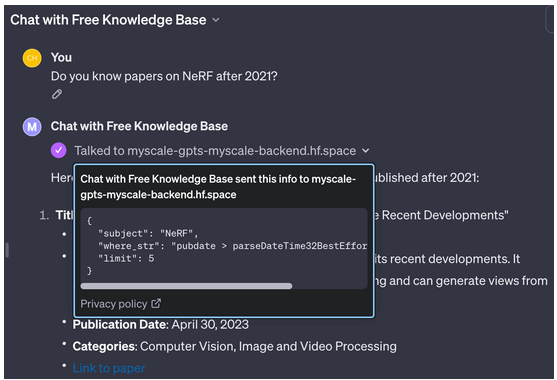This screenshot has height=380, width=557.
Task: Click the Chat with Free Knowledge Base sender name
Action: tap(139, 126)
